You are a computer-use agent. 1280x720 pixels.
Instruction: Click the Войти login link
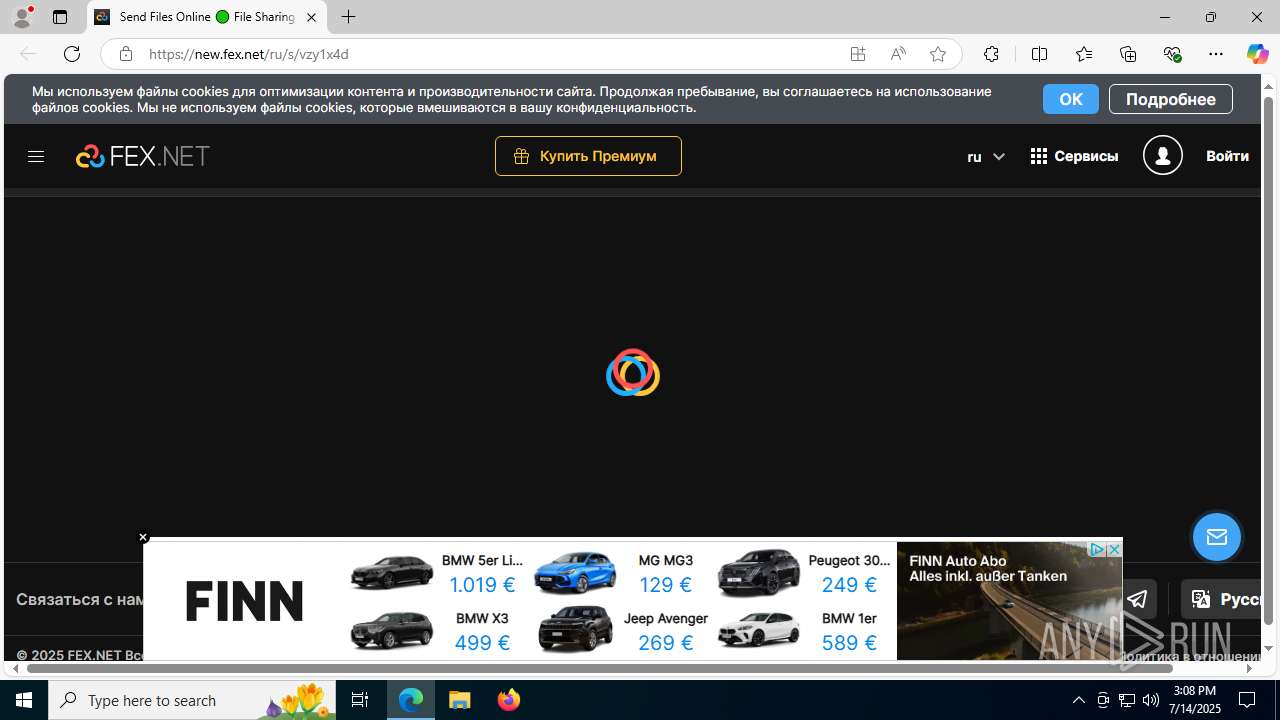point(1227,156)
